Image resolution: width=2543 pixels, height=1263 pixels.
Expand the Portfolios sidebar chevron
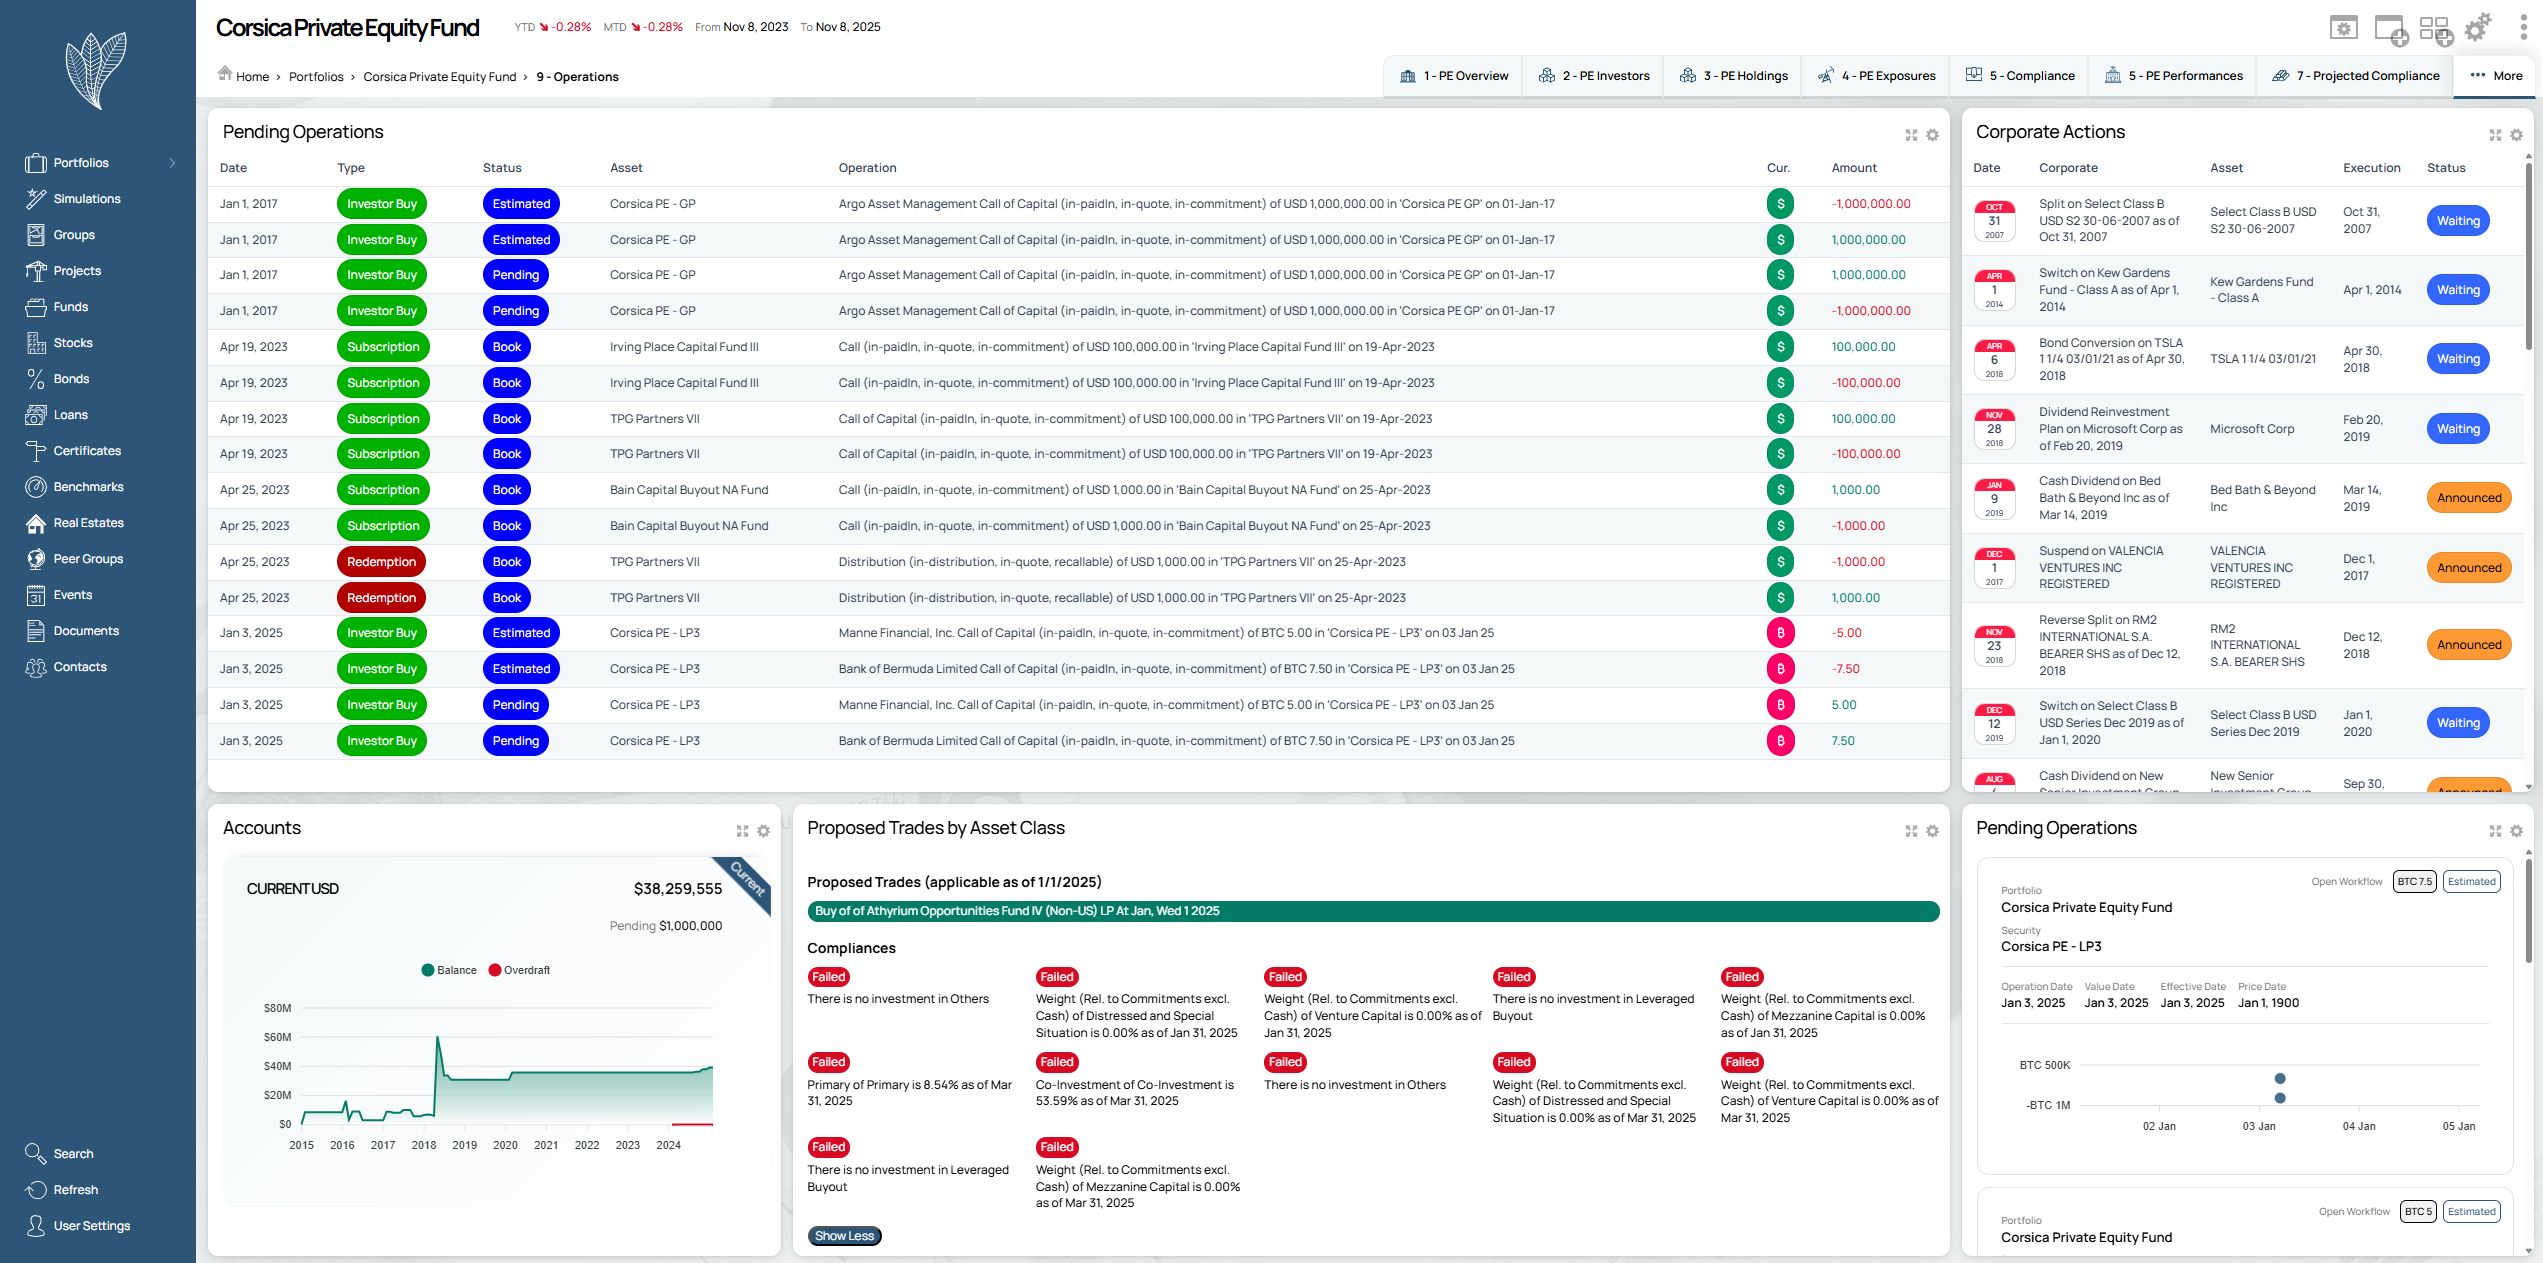[172, 163]
